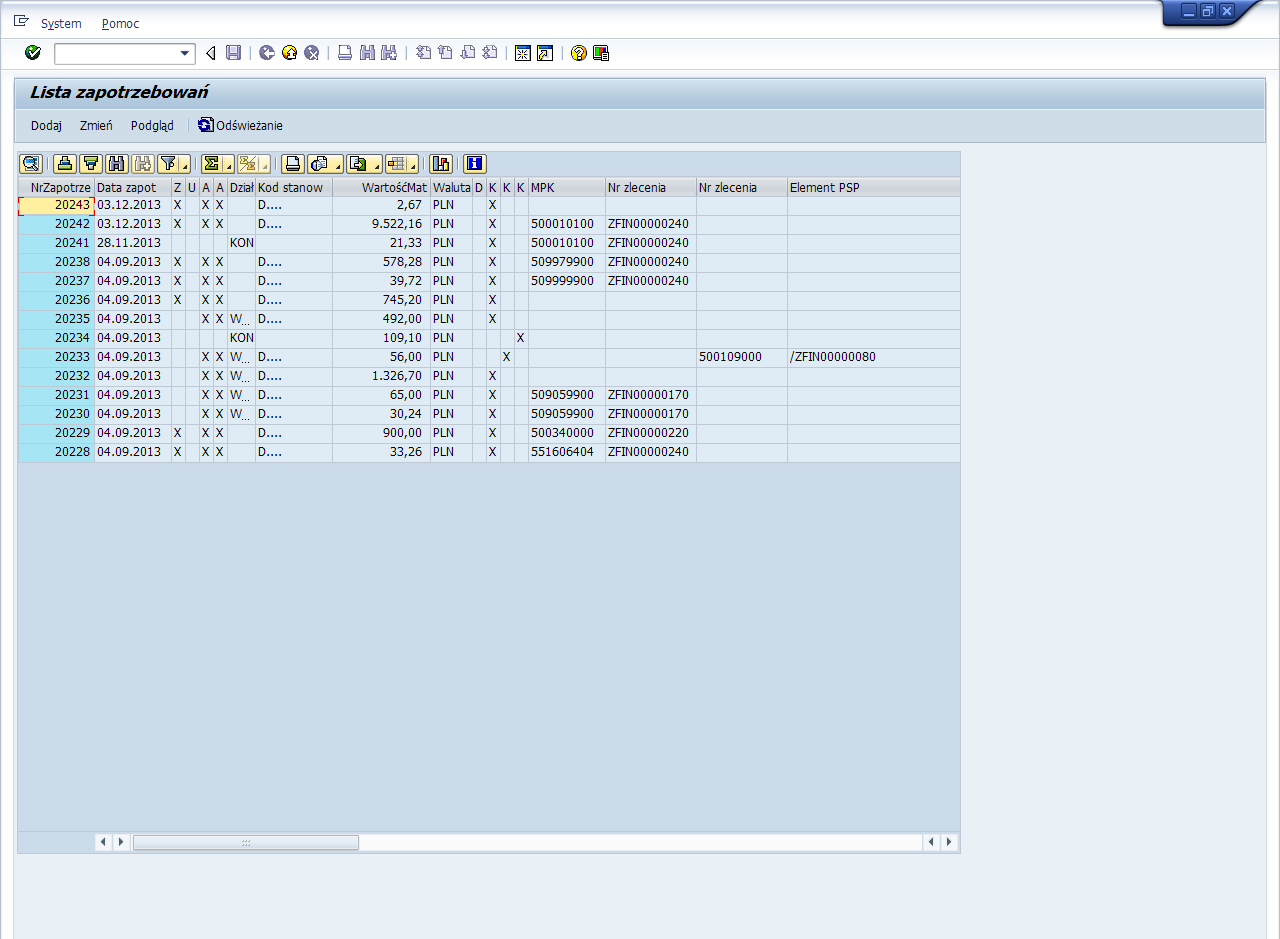The width and height of the screenshot is (1280, 939).
Task: Click the order number ZFIN00000220
Action: pyautogui.click(x=648, y=433)
